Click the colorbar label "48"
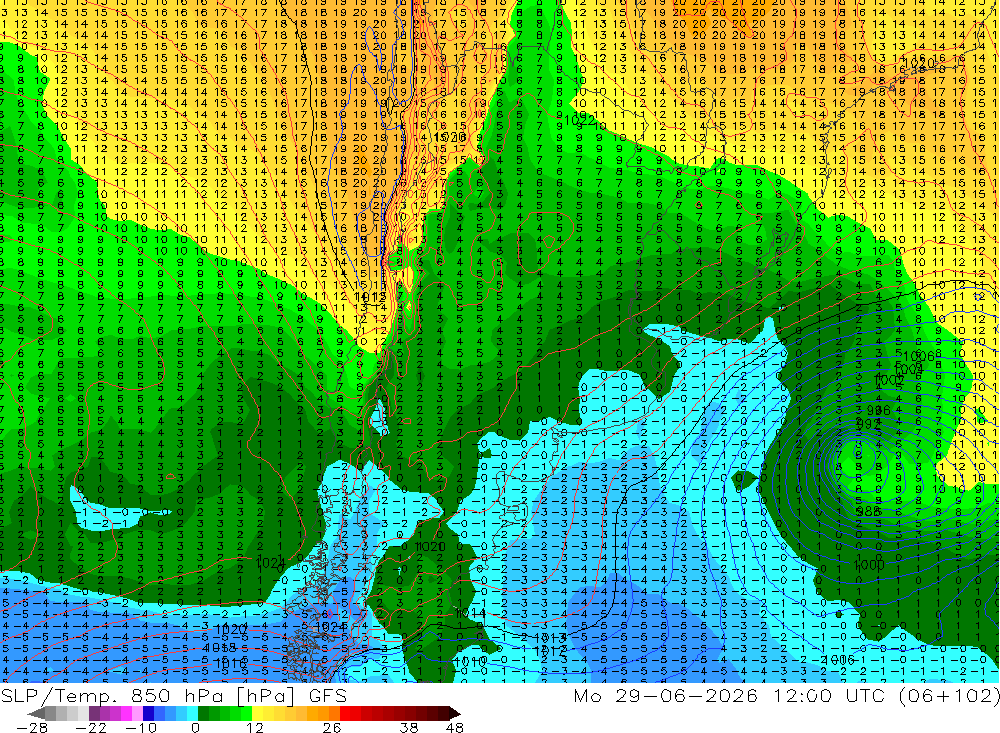 point(455,728)
